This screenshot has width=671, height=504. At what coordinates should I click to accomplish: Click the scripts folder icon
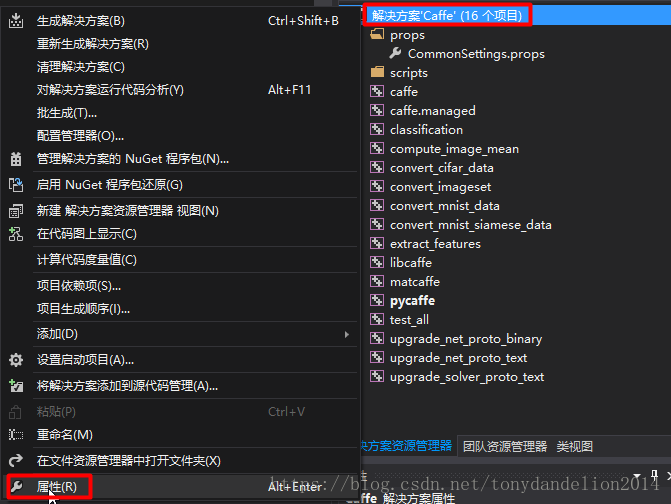(377, 72)
